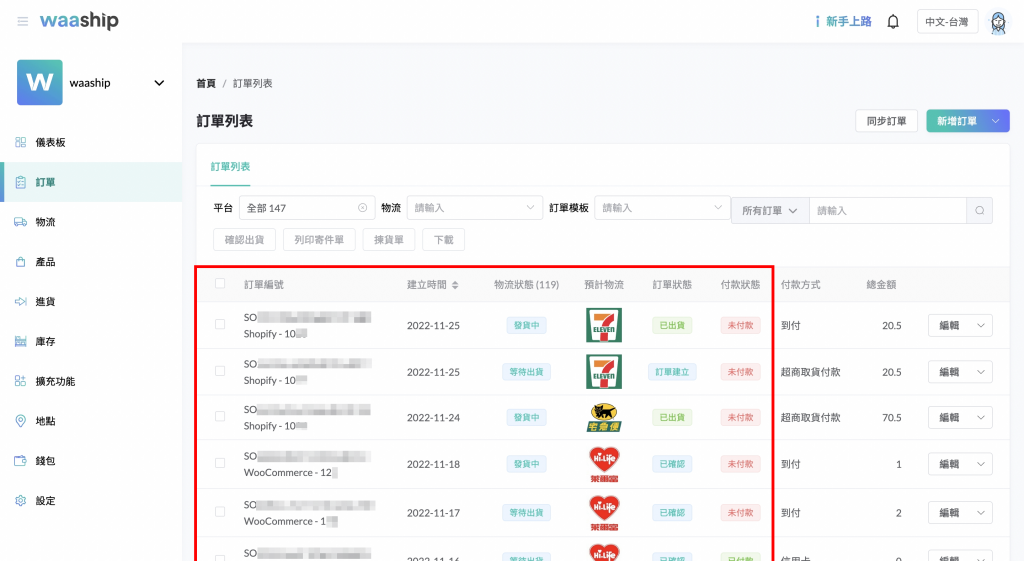Viewport: 1024px width, 561px height.
Task: Select the 訂單列表 tab
Action: pos(230,166)
